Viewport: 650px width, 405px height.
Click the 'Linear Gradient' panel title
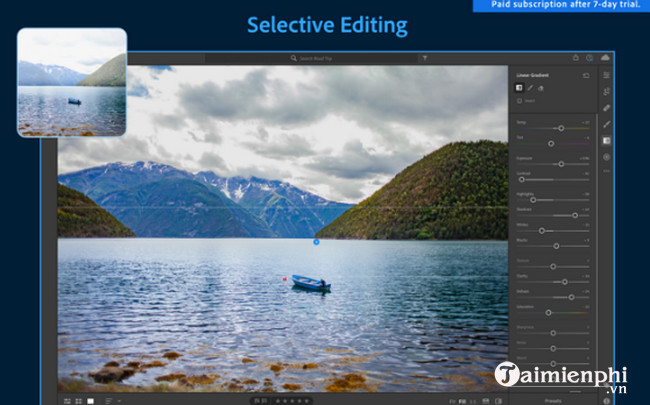533,75
